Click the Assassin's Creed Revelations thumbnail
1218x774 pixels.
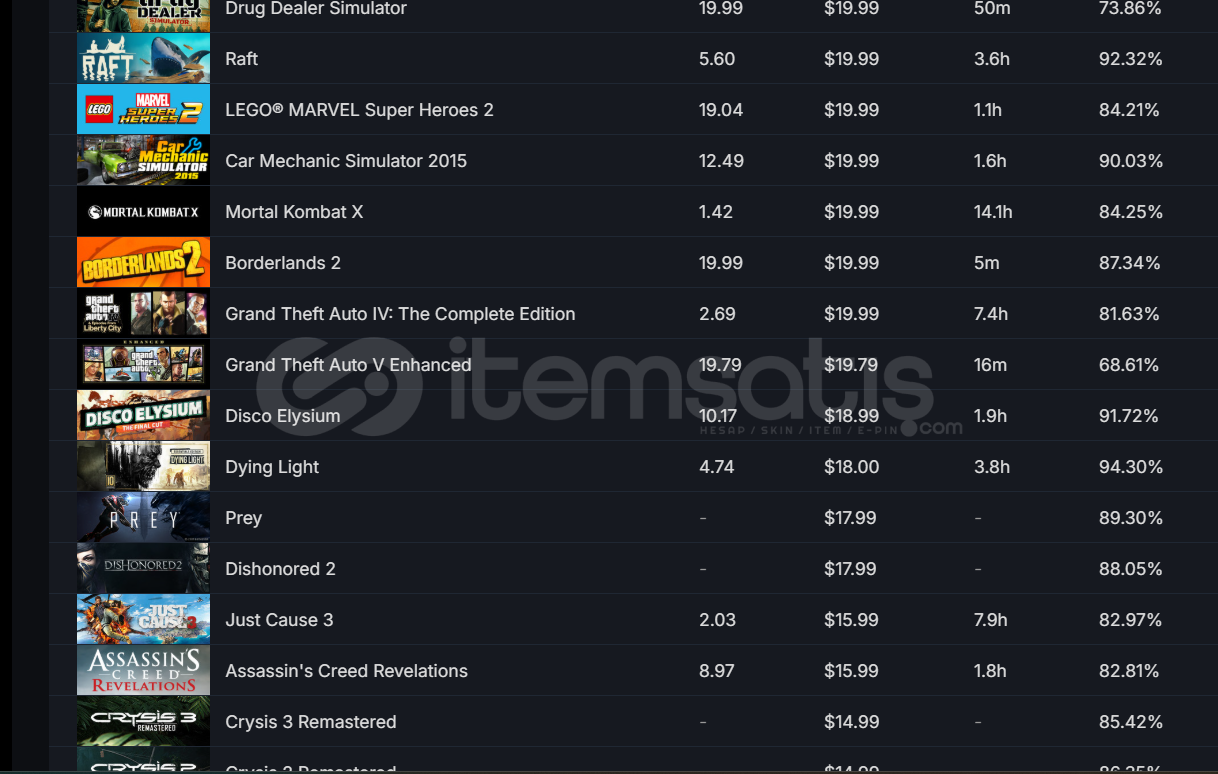[143, 671]
